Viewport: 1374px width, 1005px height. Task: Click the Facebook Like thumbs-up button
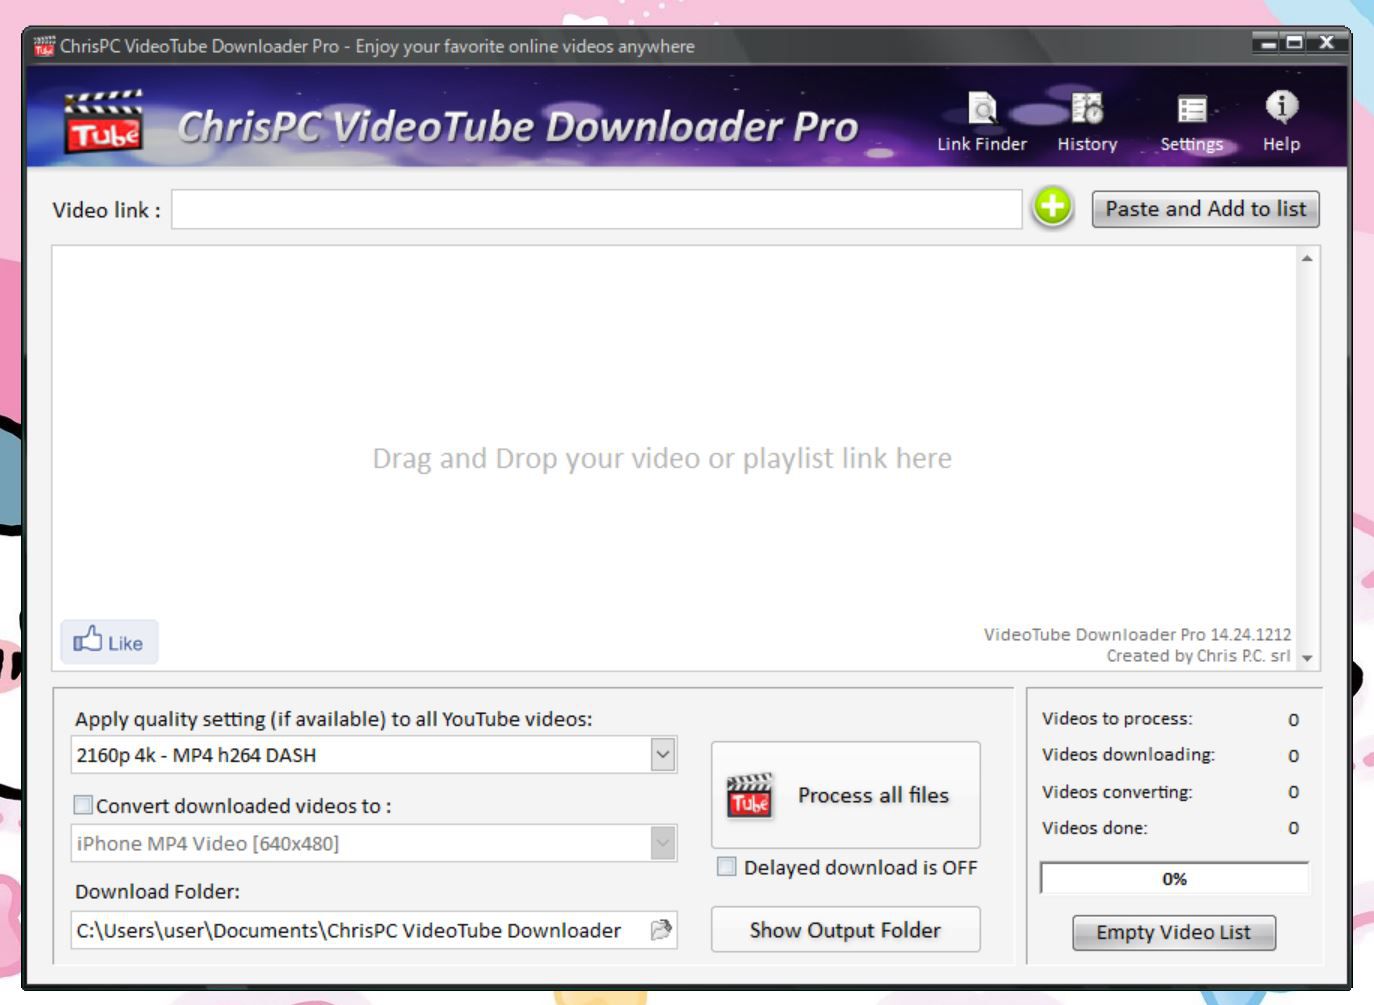point(109,641)
